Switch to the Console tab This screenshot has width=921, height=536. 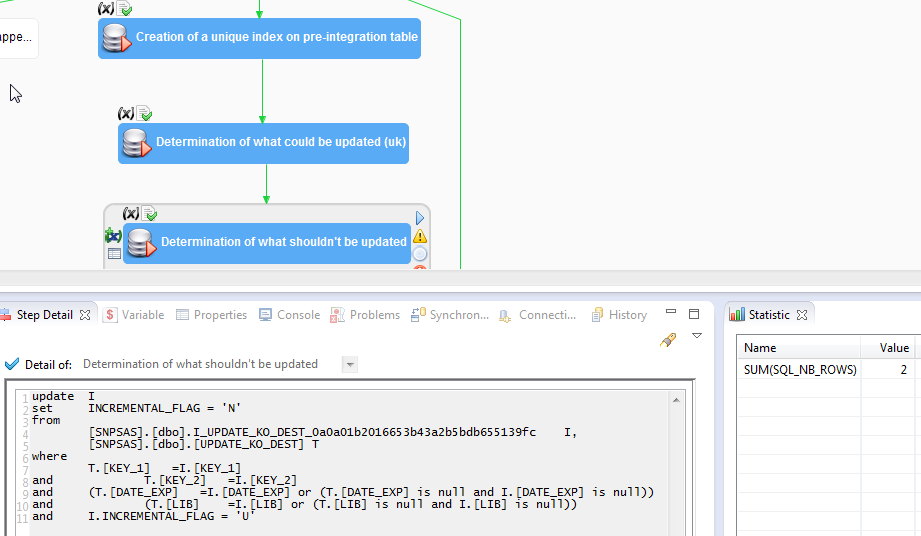pyautogui.click(x=290, y=315)
